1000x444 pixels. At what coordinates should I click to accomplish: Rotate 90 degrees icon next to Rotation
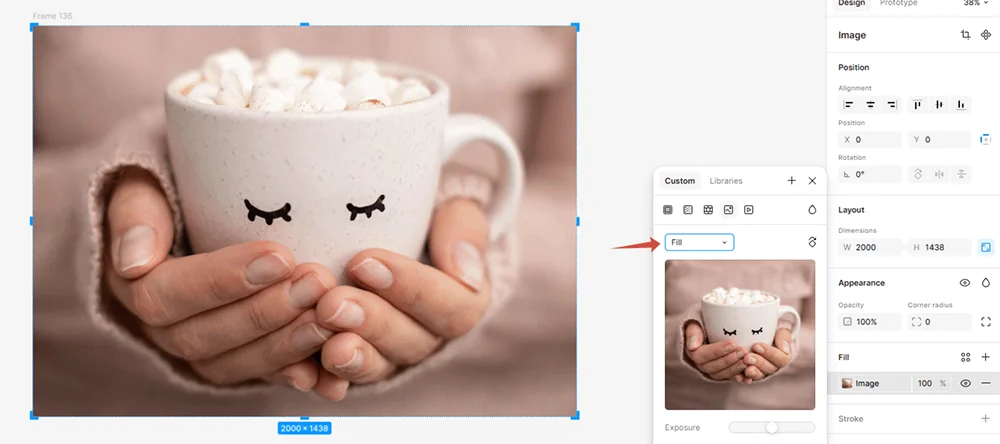click(918, 174)
